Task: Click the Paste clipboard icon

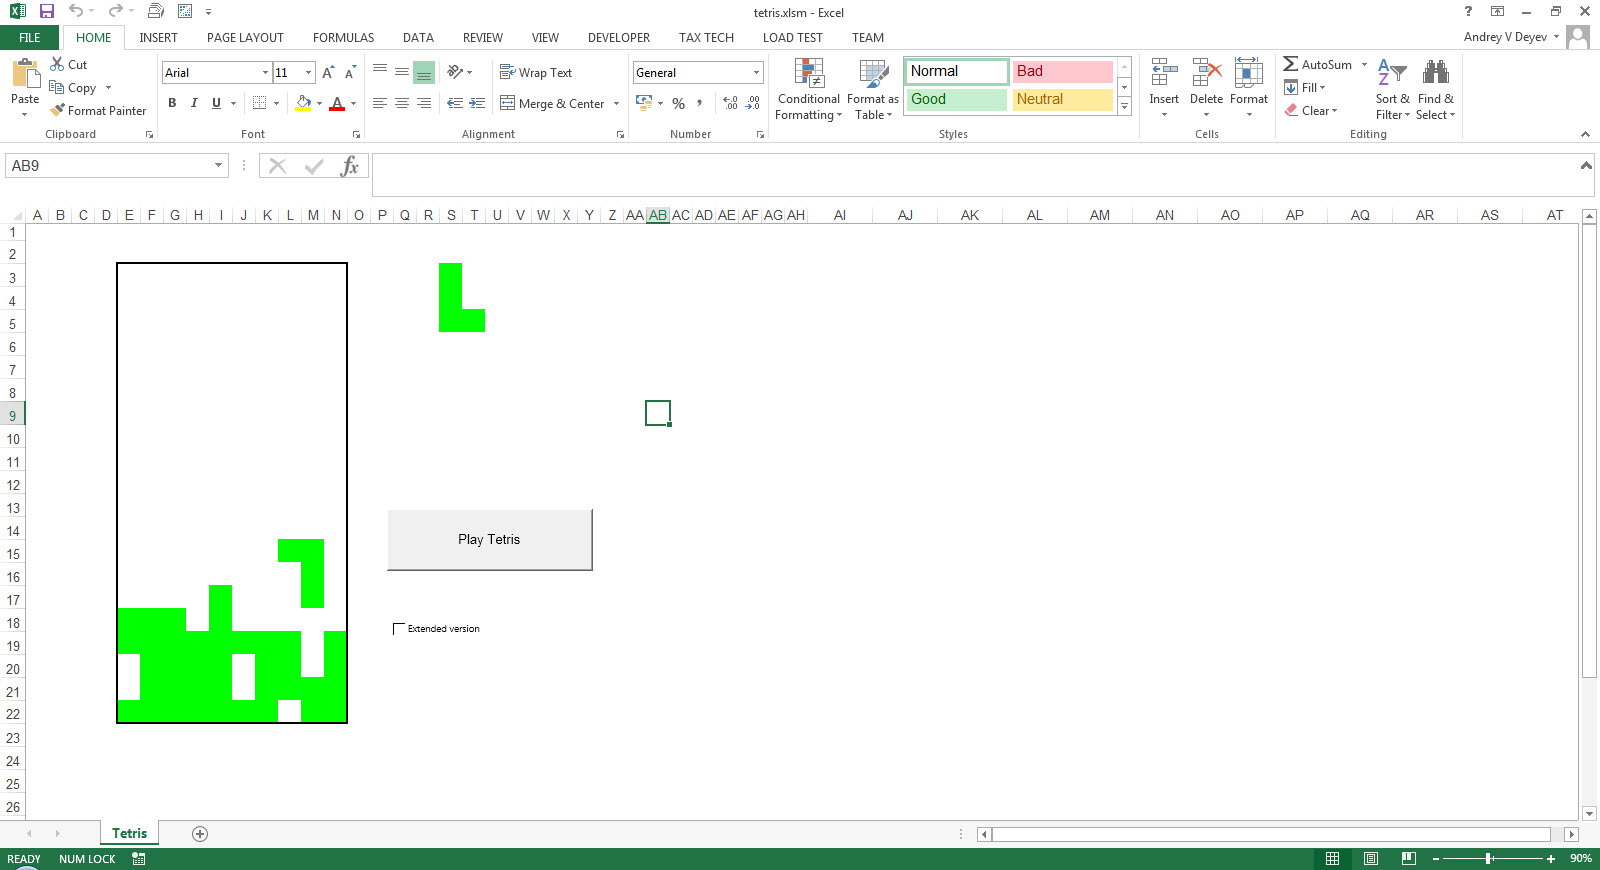Action: [x=25, y=73]
